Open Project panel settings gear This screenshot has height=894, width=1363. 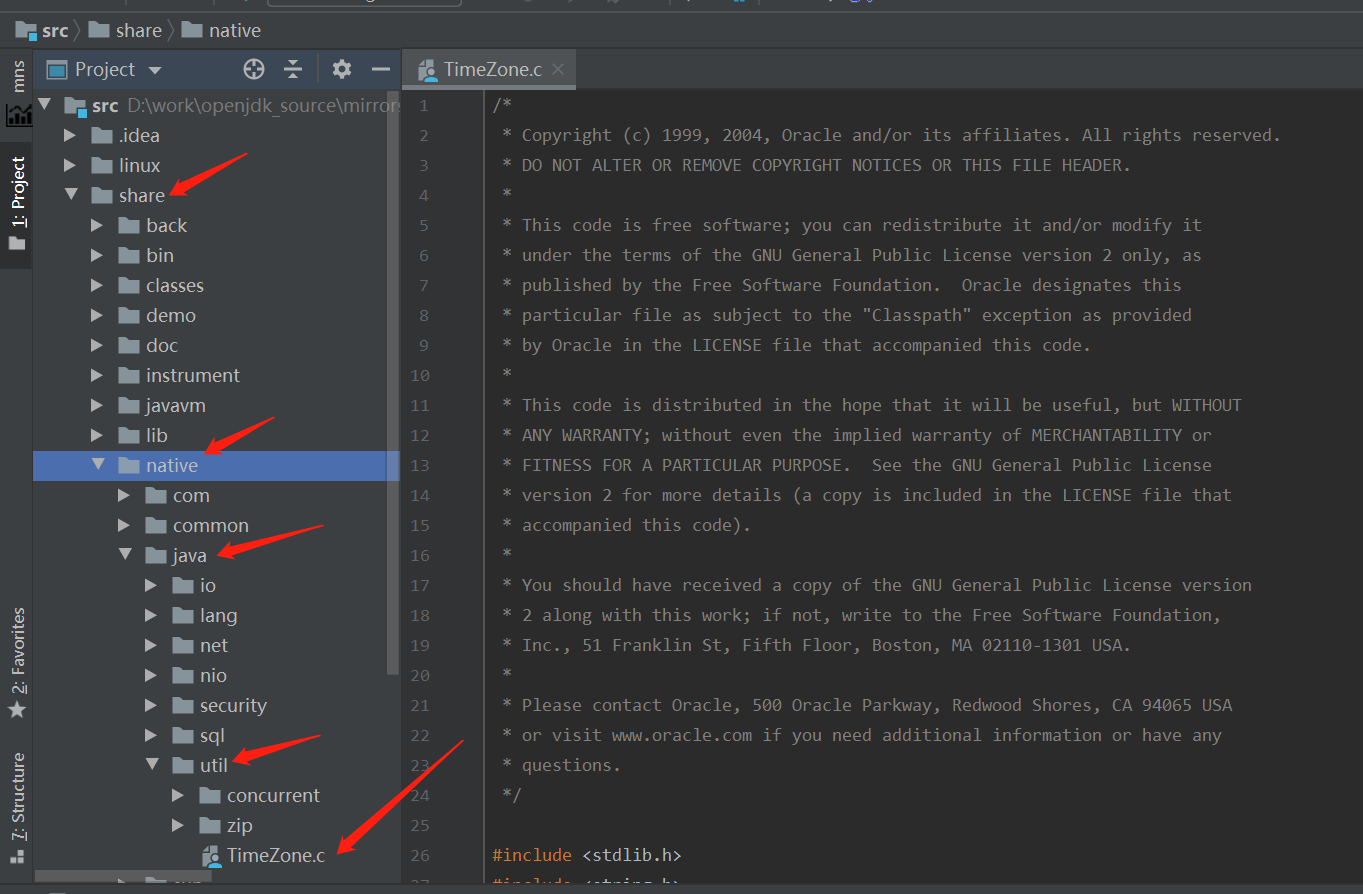coord(342,69)
